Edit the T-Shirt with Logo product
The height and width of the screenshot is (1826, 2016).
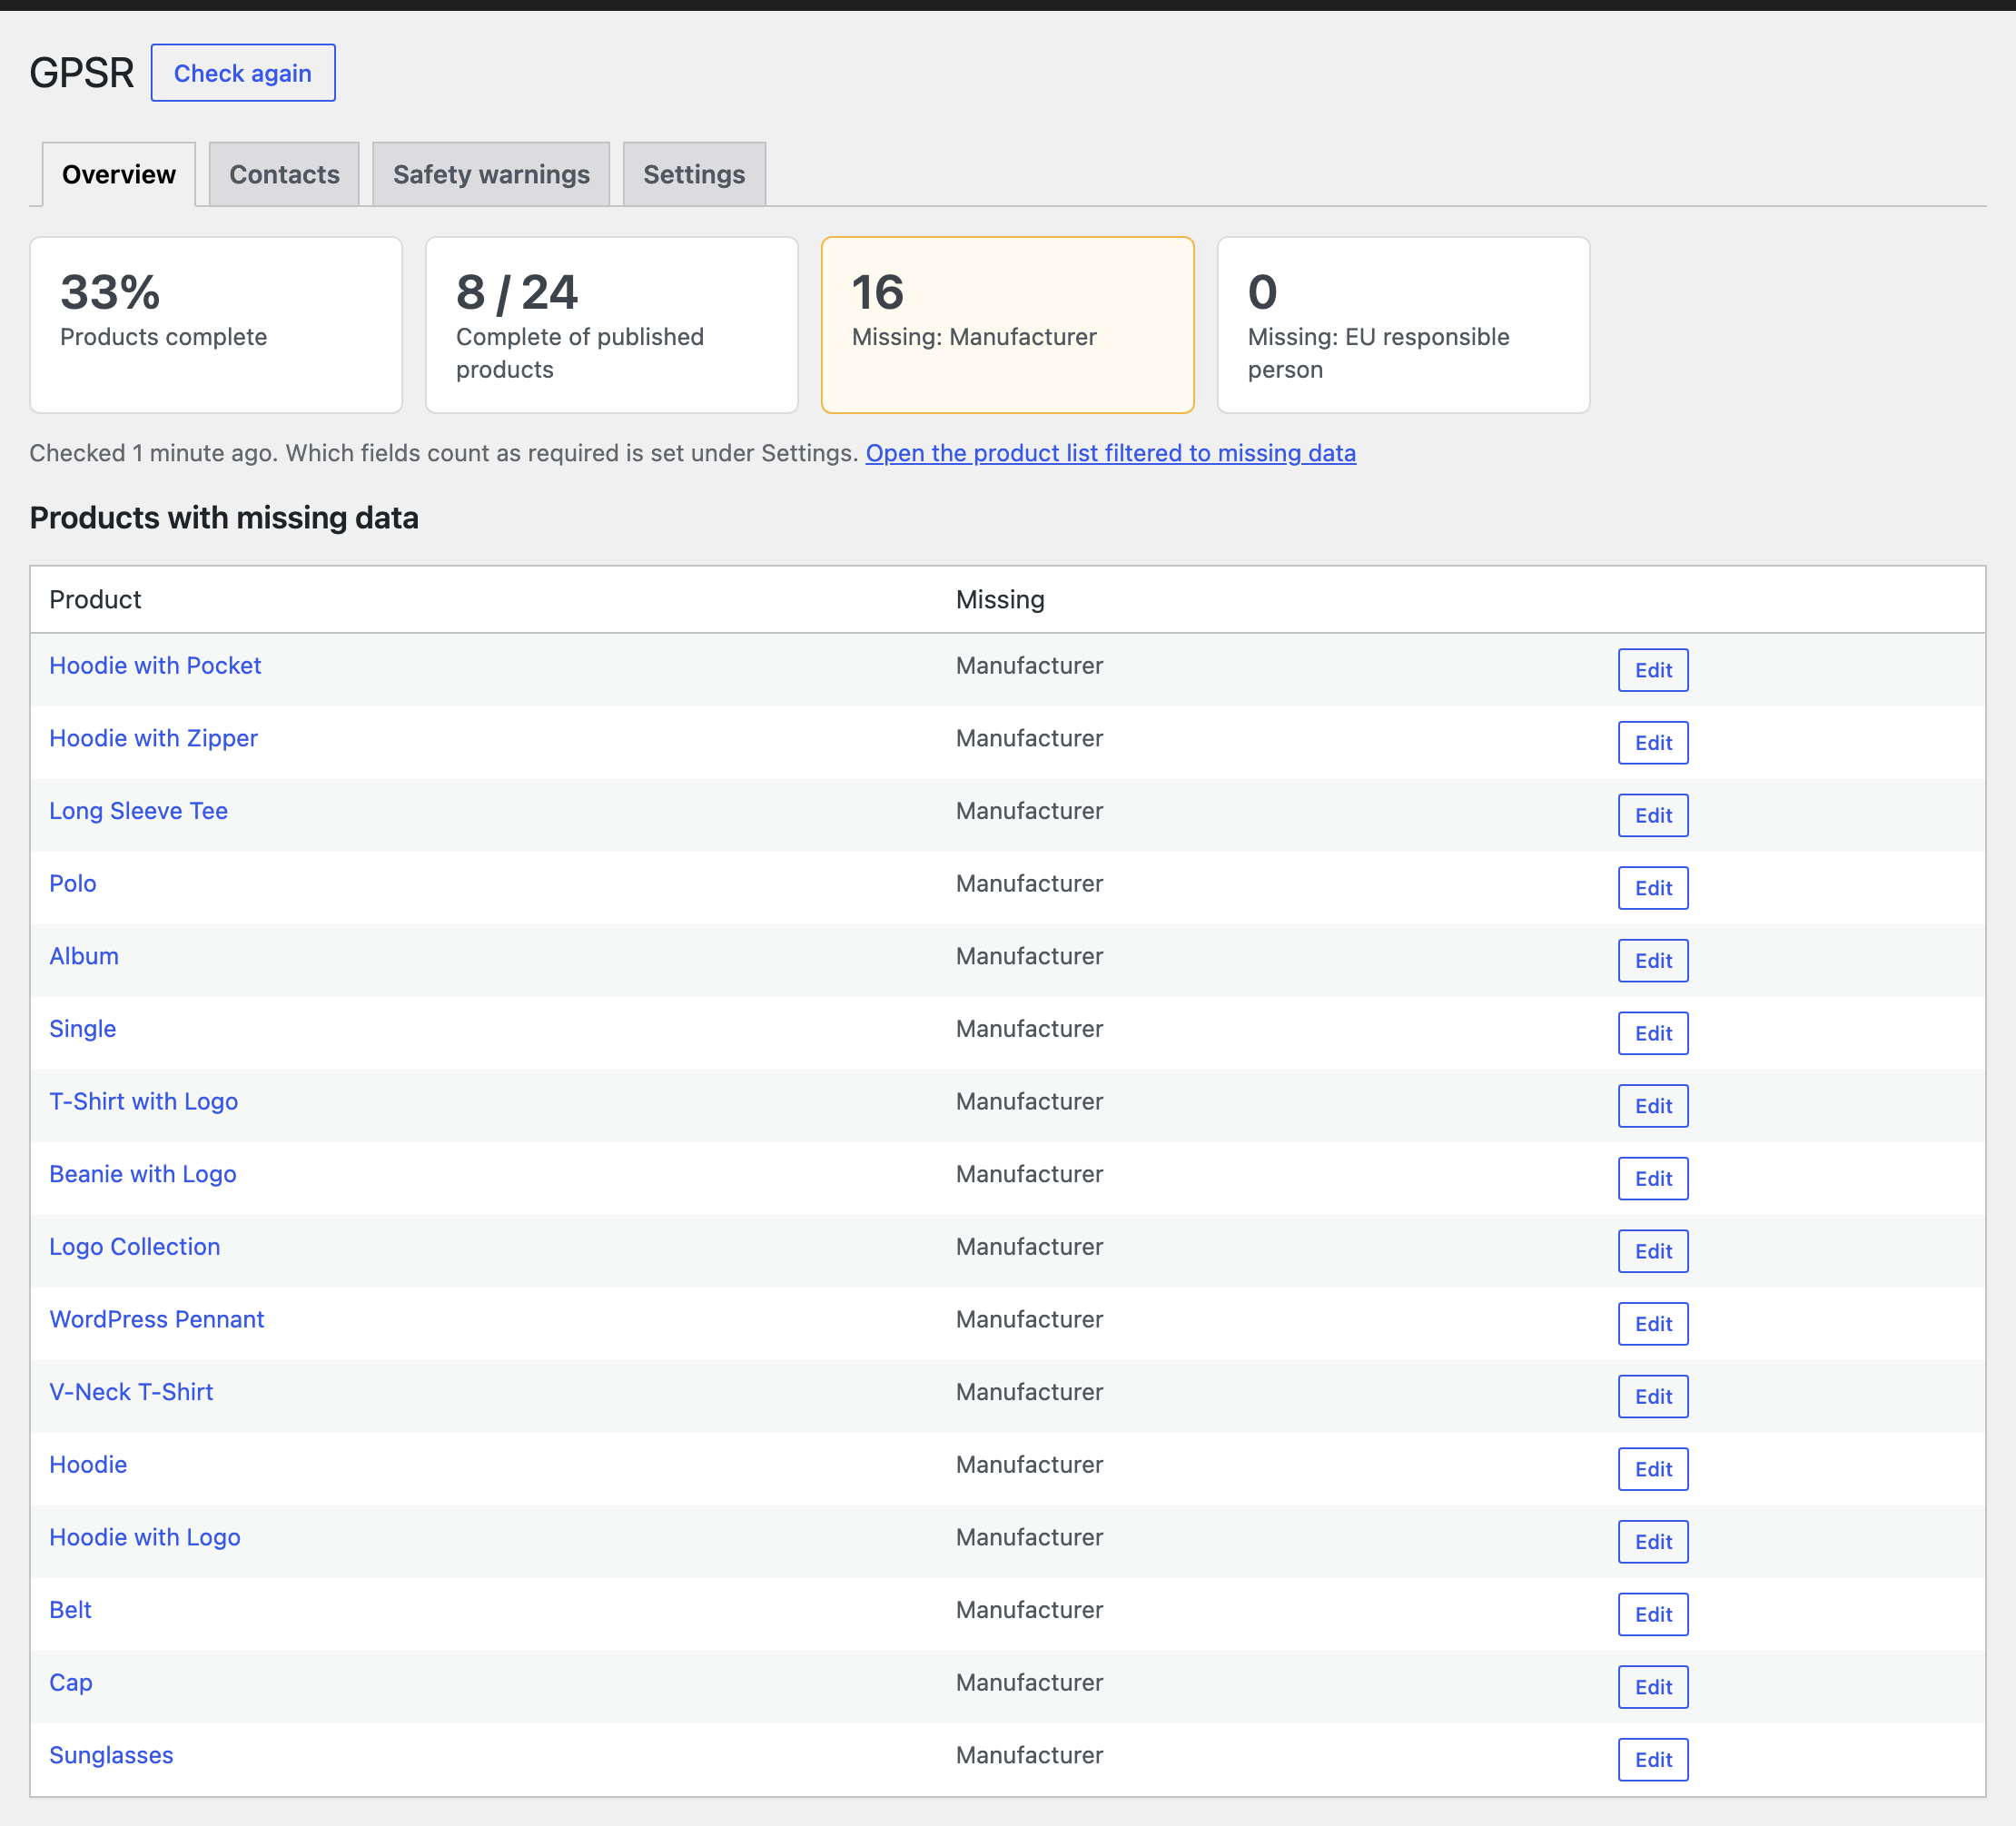point(1654,1106)
